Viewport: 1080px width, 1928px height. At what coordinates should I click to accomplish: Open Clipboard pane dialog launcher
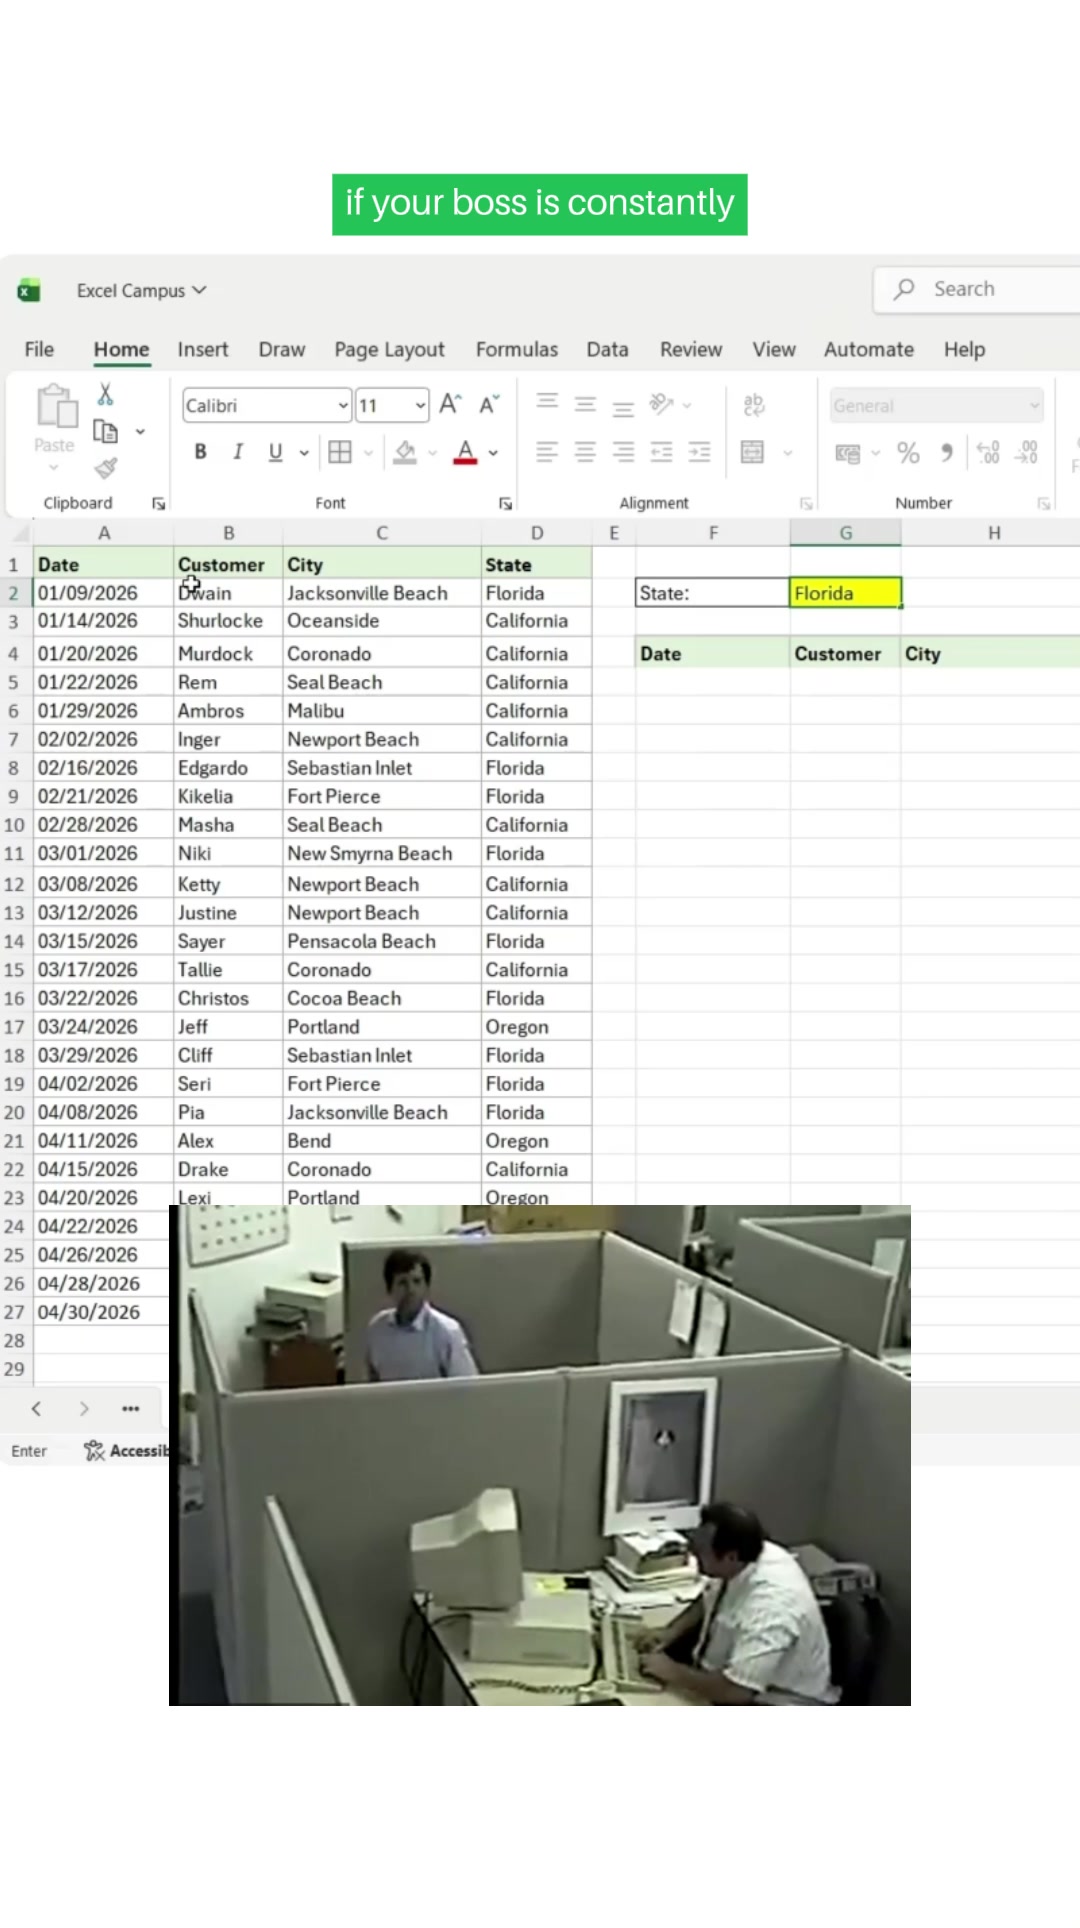click(x=158, y=503)
